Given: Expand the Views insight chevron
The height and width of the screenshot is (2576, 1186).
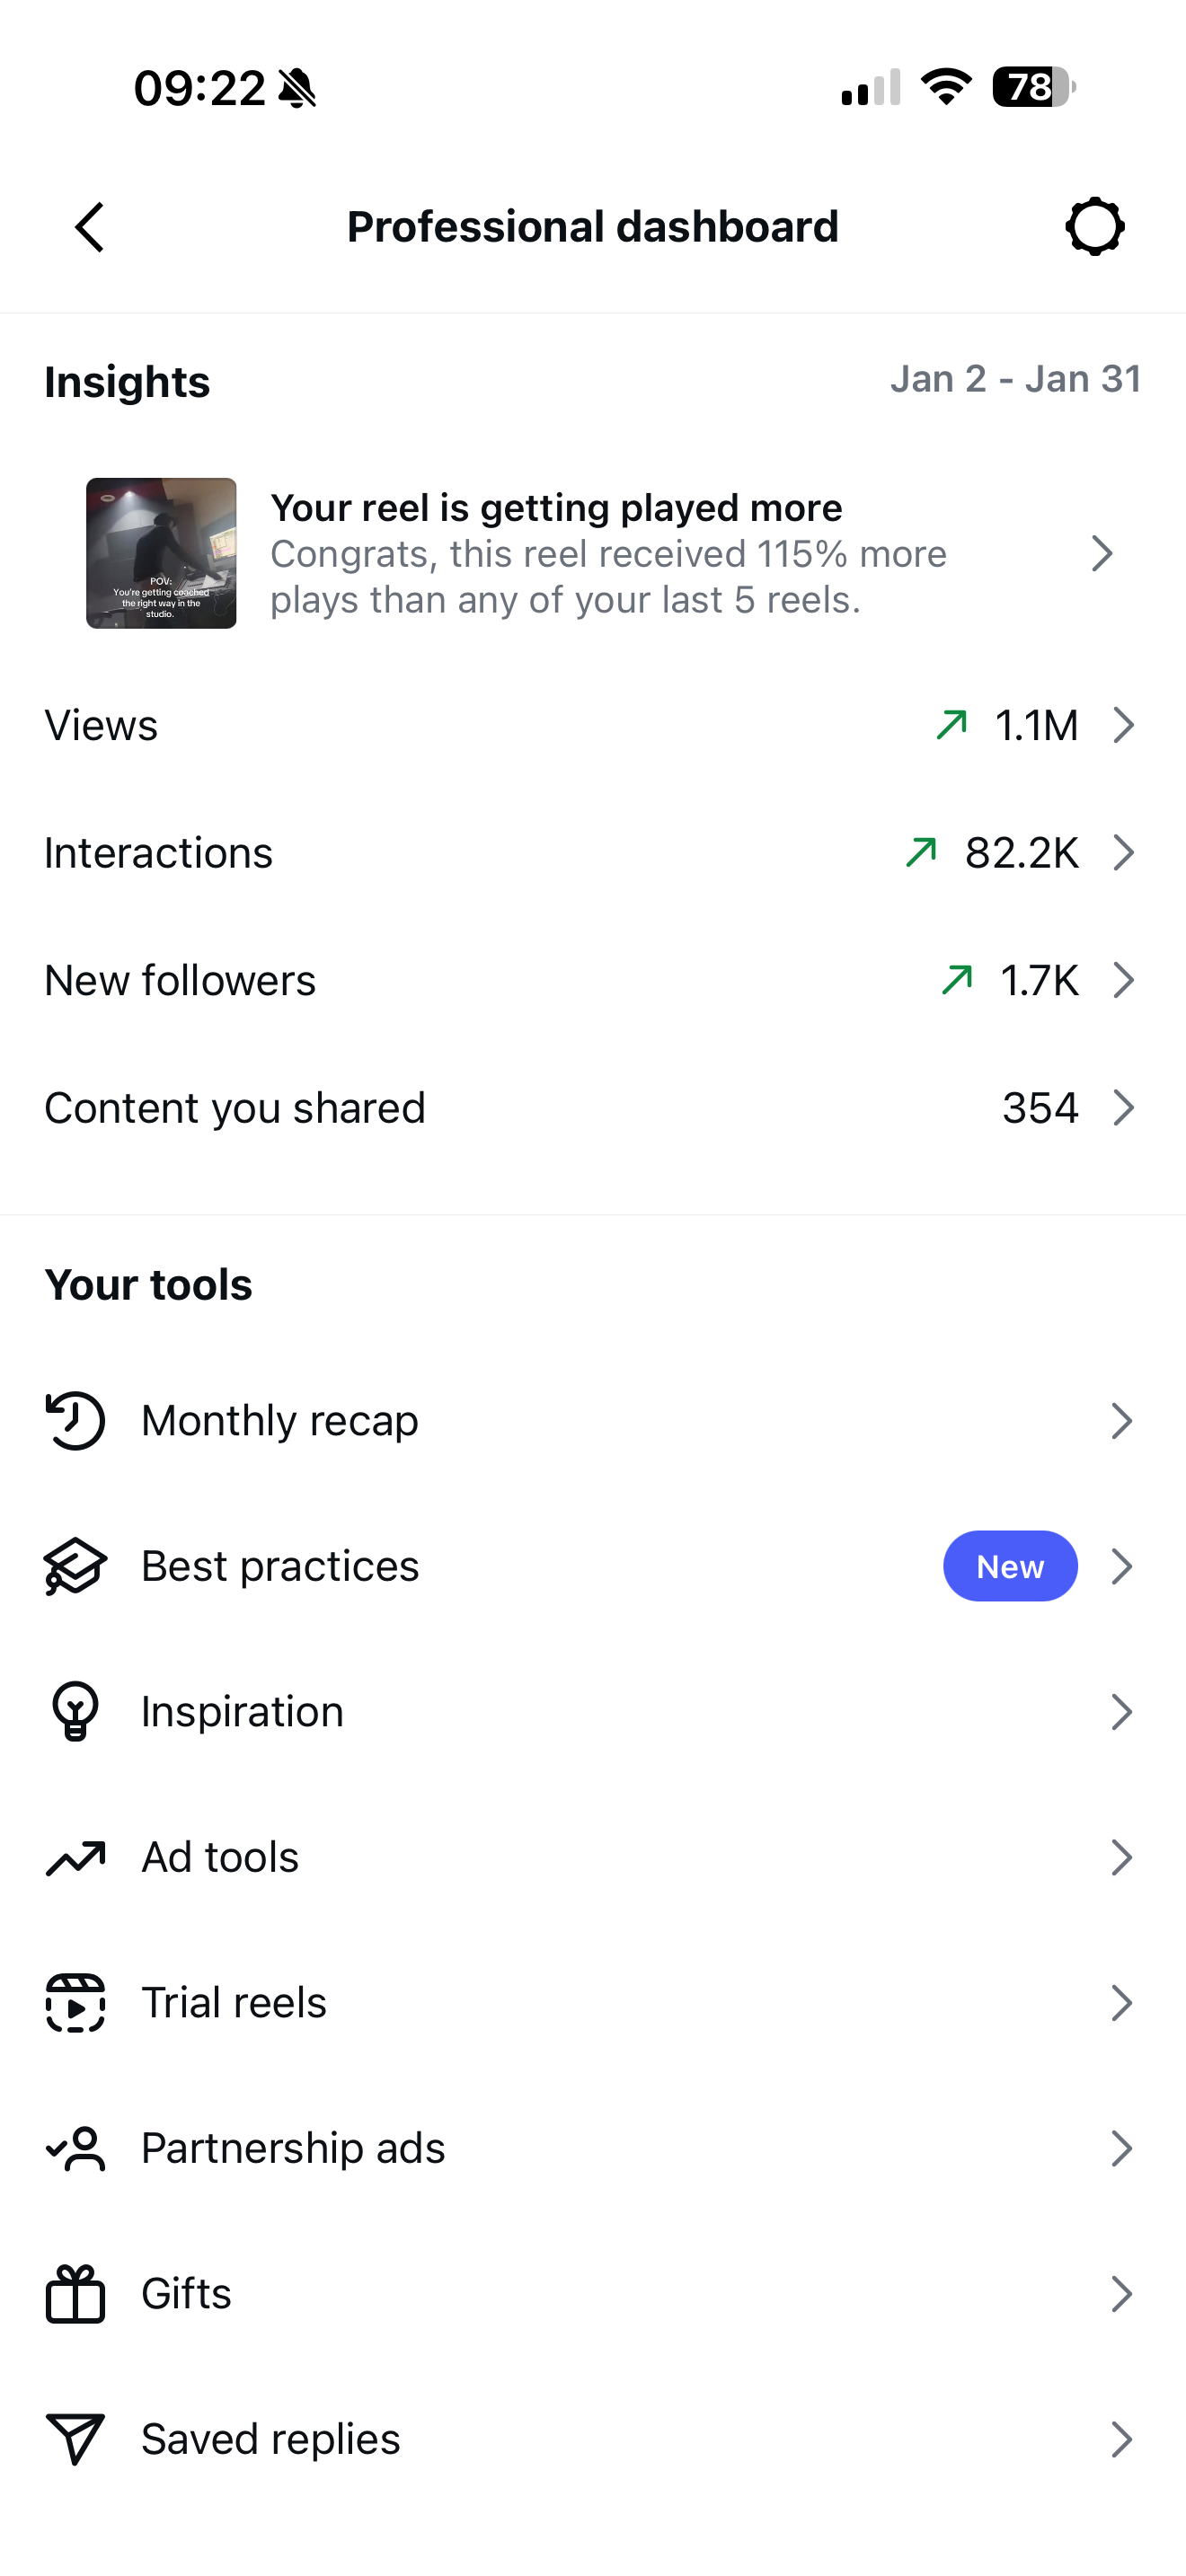Looking at the screenshot, I should (1124, 725).
